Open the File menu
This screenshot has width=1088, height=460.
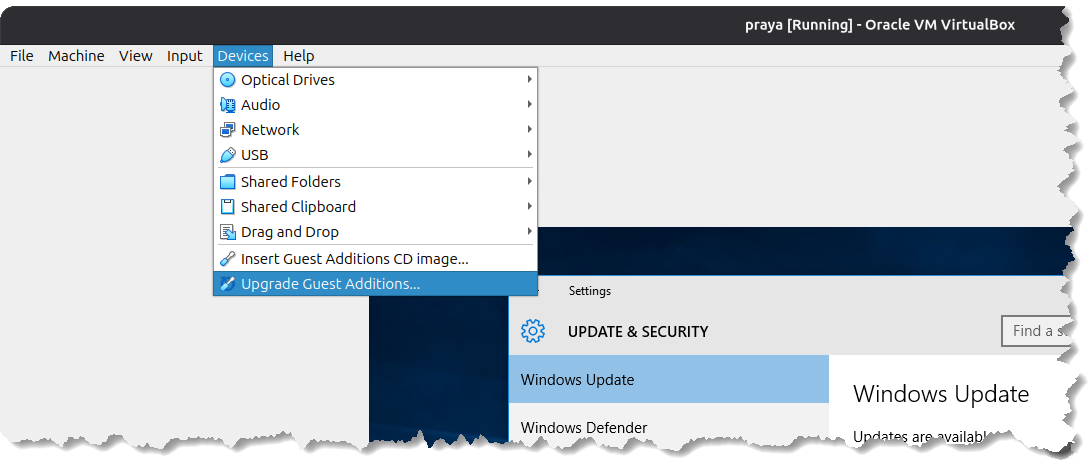tap(22, 56)
